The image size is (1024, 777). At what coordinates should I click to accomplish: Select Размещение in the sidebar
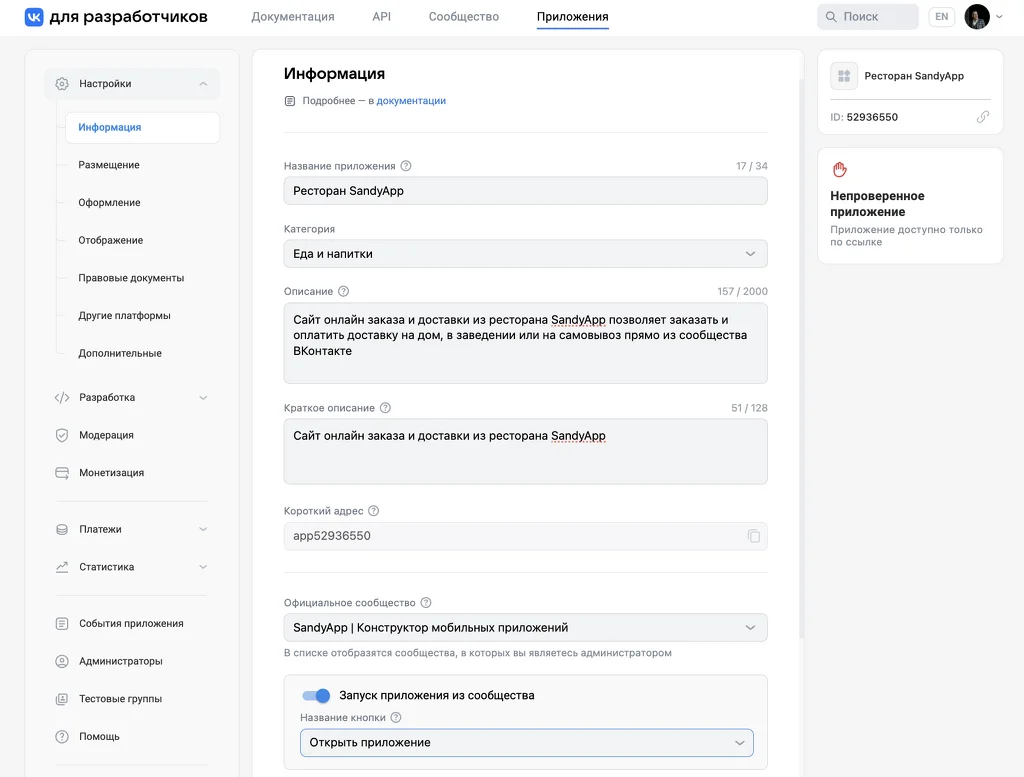tap(109, 165)
